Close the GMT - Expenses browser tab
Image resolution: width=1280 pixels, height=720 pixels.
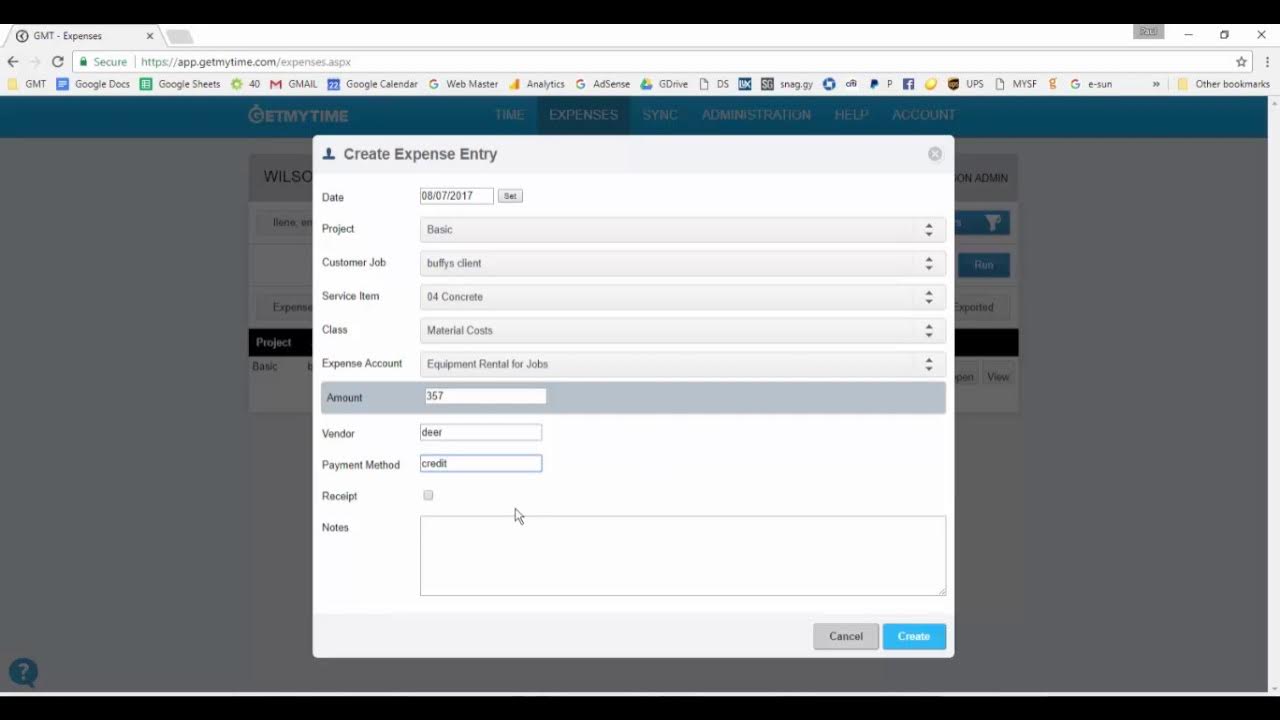[150, 36]
